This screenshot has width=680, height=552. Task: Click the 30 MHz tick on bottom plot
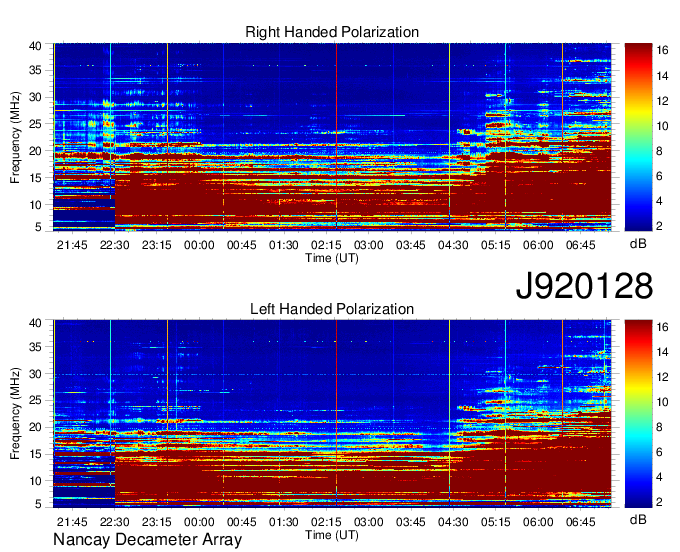point(35,374)
